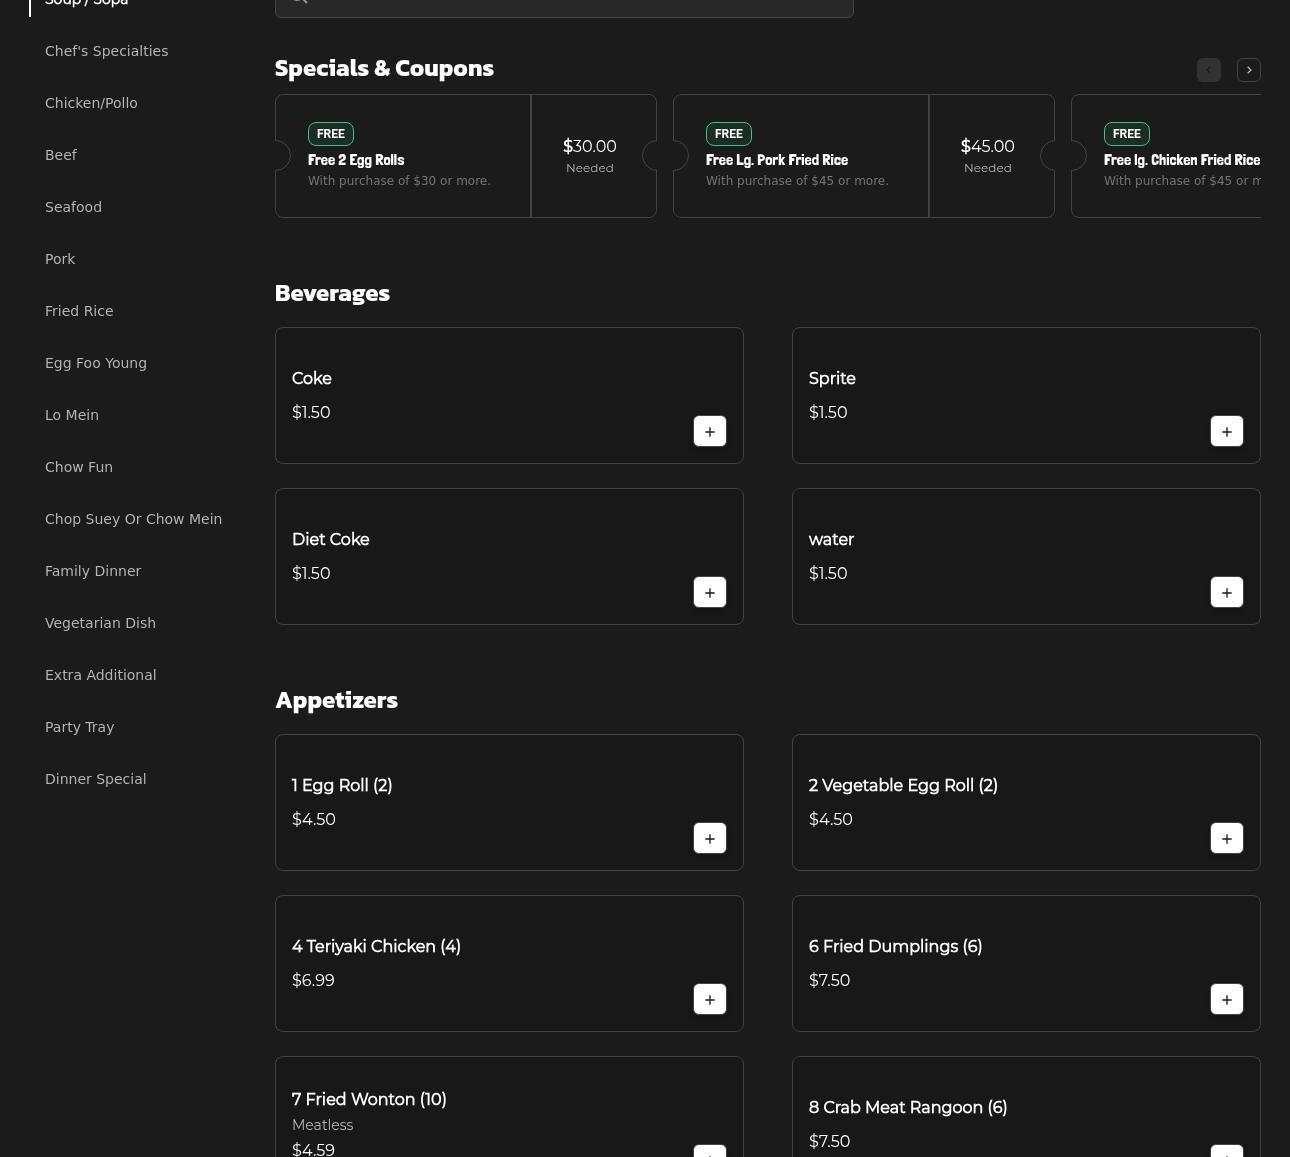Click the plus button for water

(1226, 593)
